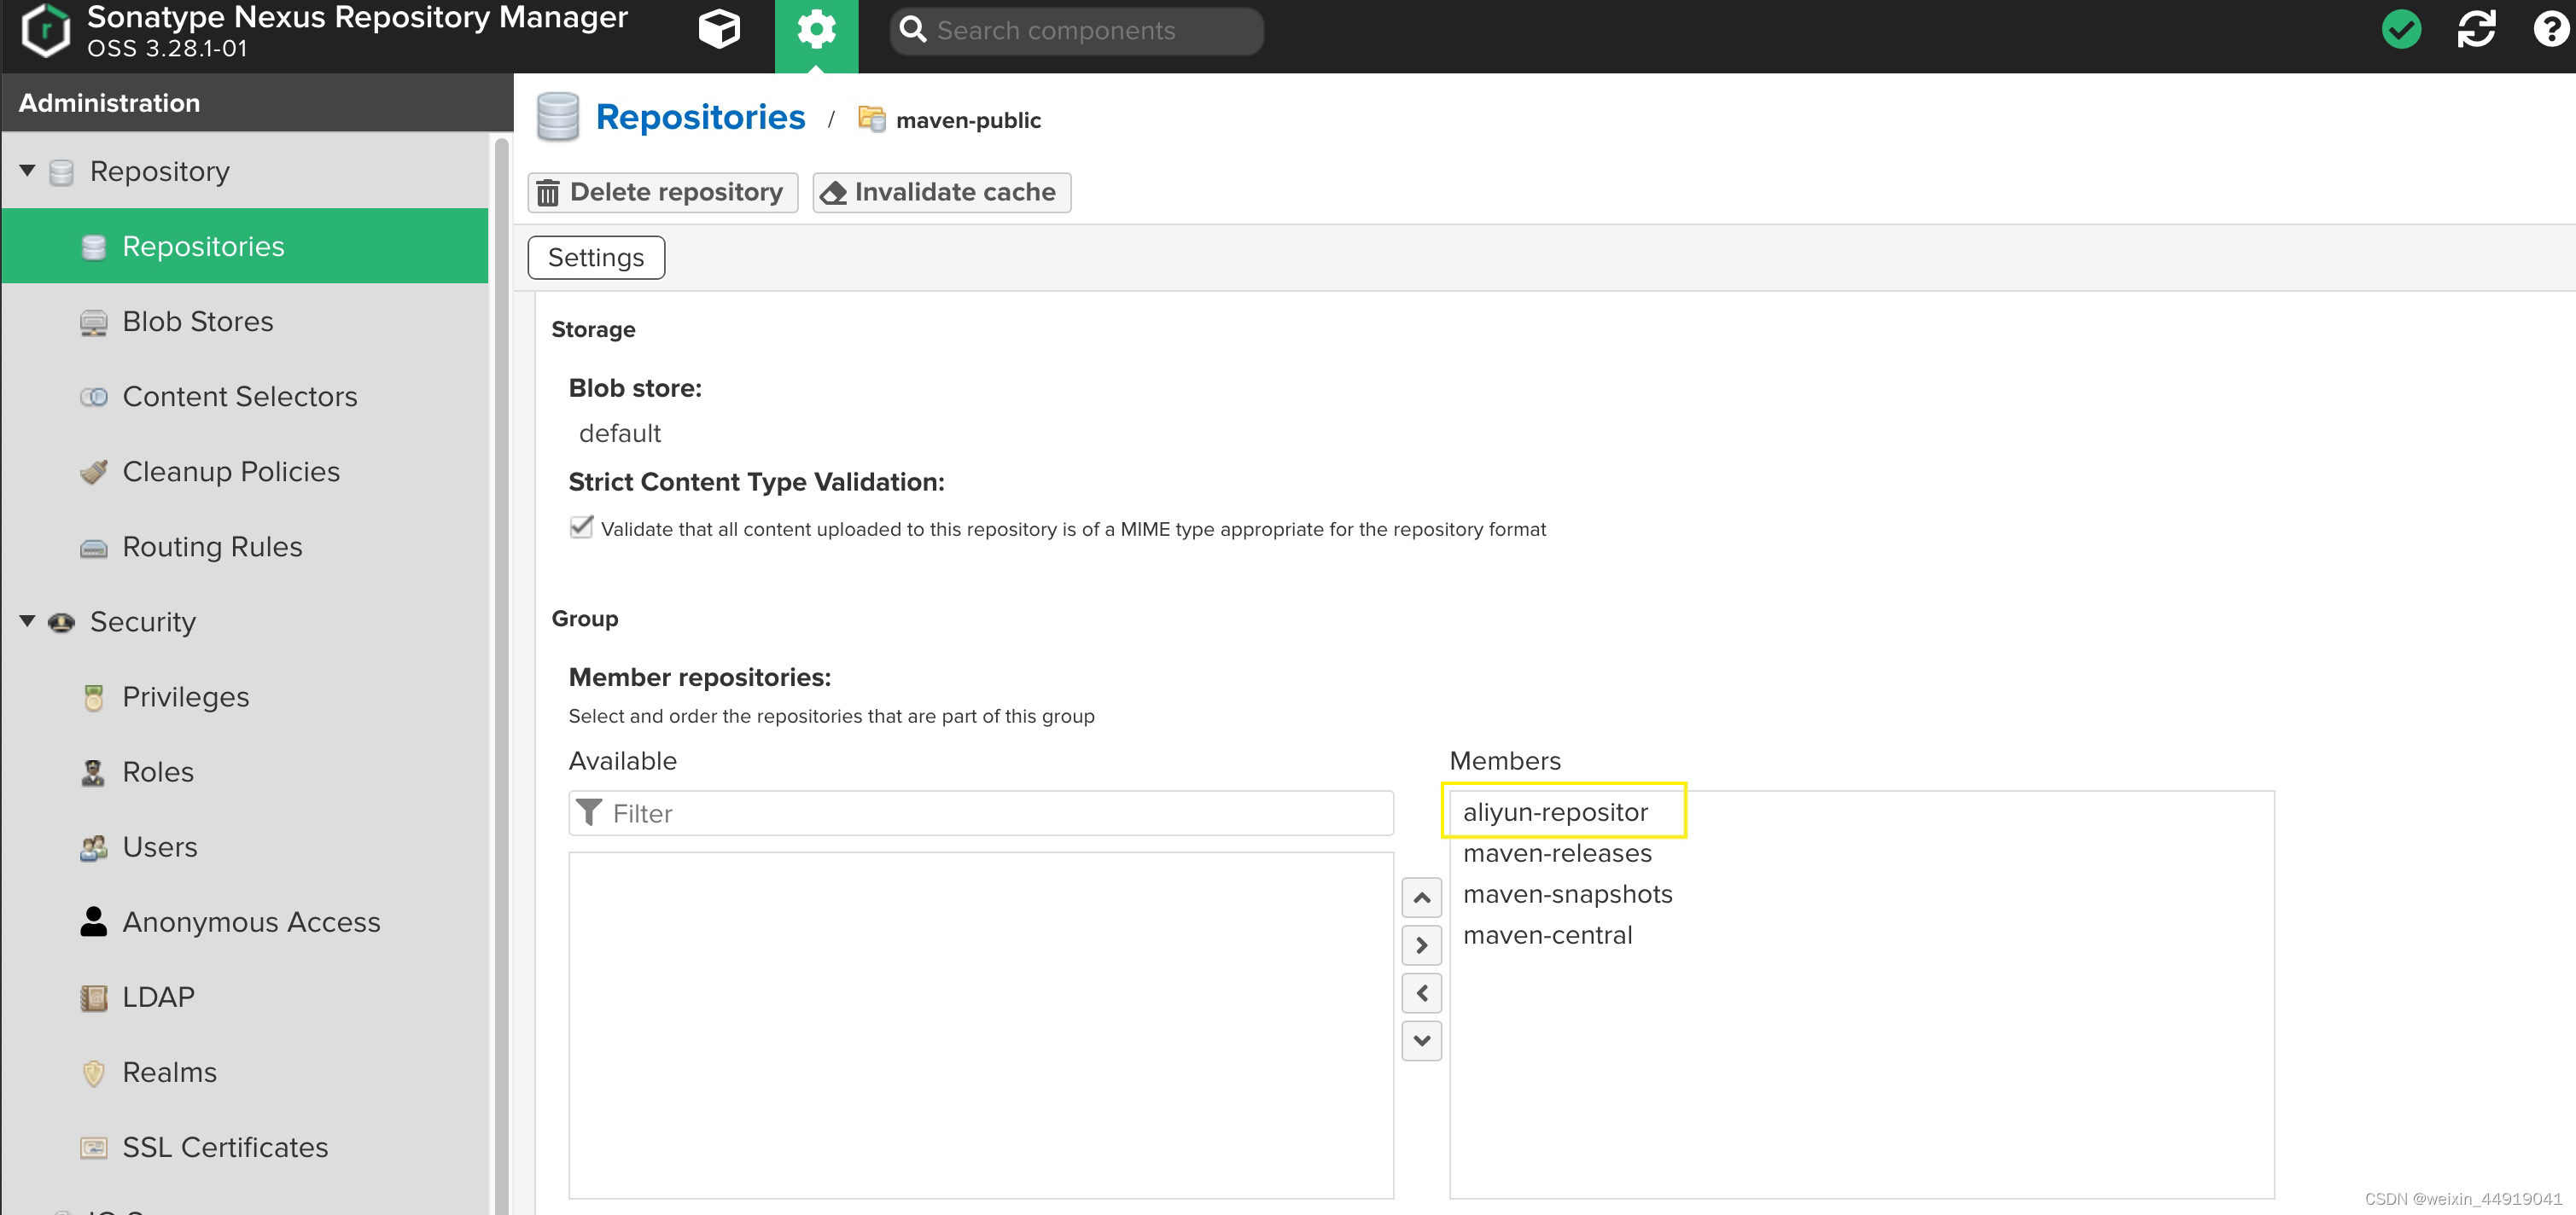Click the green system status checkmark icon
Image resolution: width=2576 pixels, height=1215 pixels.
click(2401, 30)
